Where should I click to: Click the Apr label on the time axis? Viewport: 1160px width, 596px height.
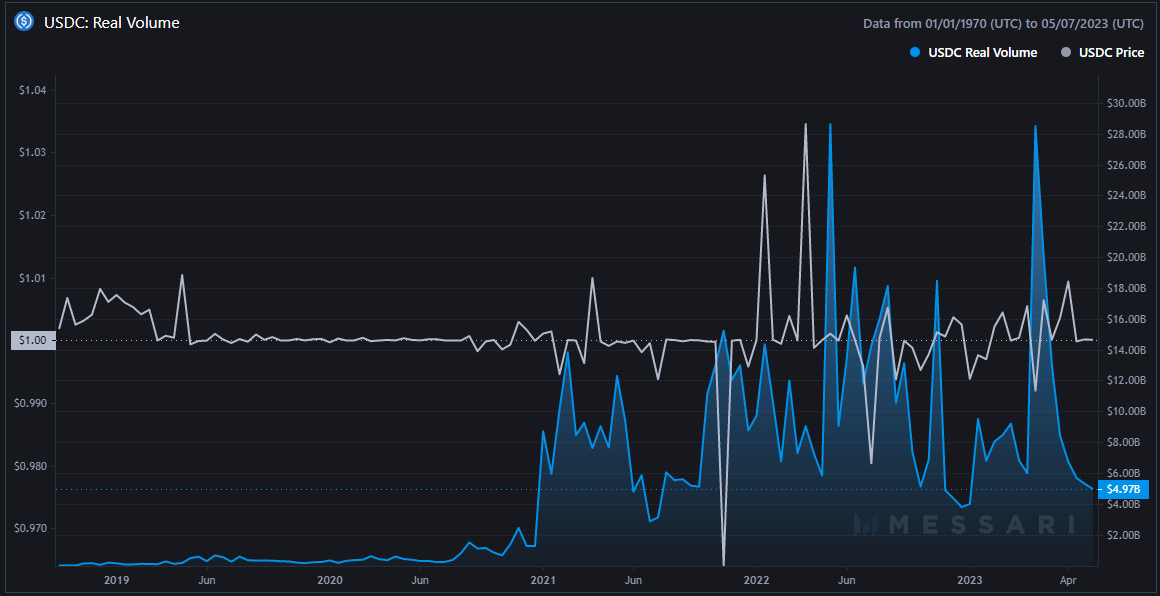point(1068,580)
